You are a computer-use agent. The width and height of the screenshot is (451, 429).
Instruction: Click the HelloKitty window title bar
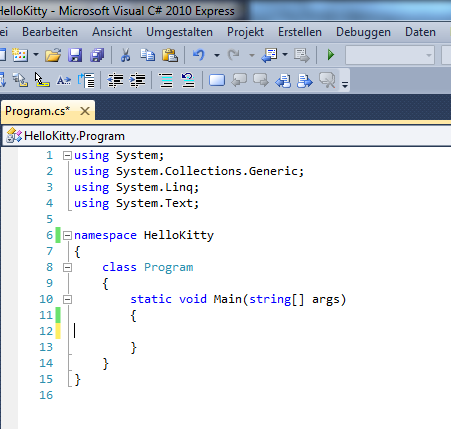click(225, 11)
